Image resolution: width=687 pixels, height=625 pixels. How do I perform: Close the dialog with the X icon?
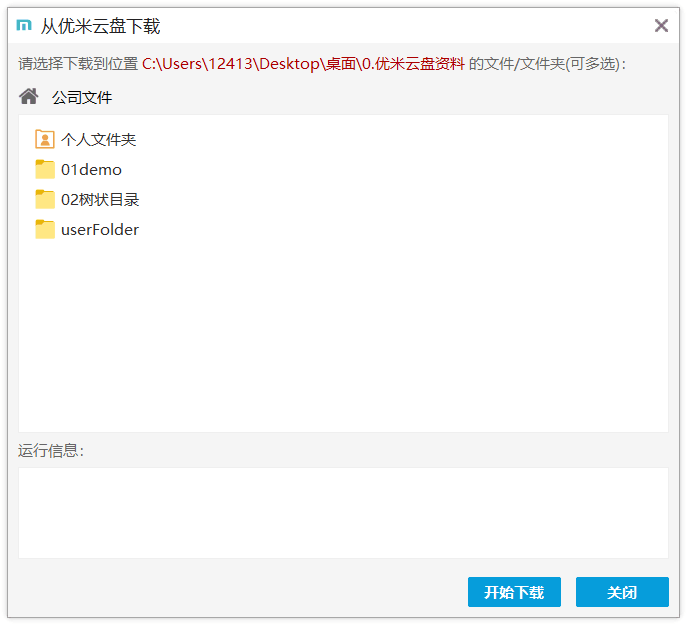click(661, 25)
